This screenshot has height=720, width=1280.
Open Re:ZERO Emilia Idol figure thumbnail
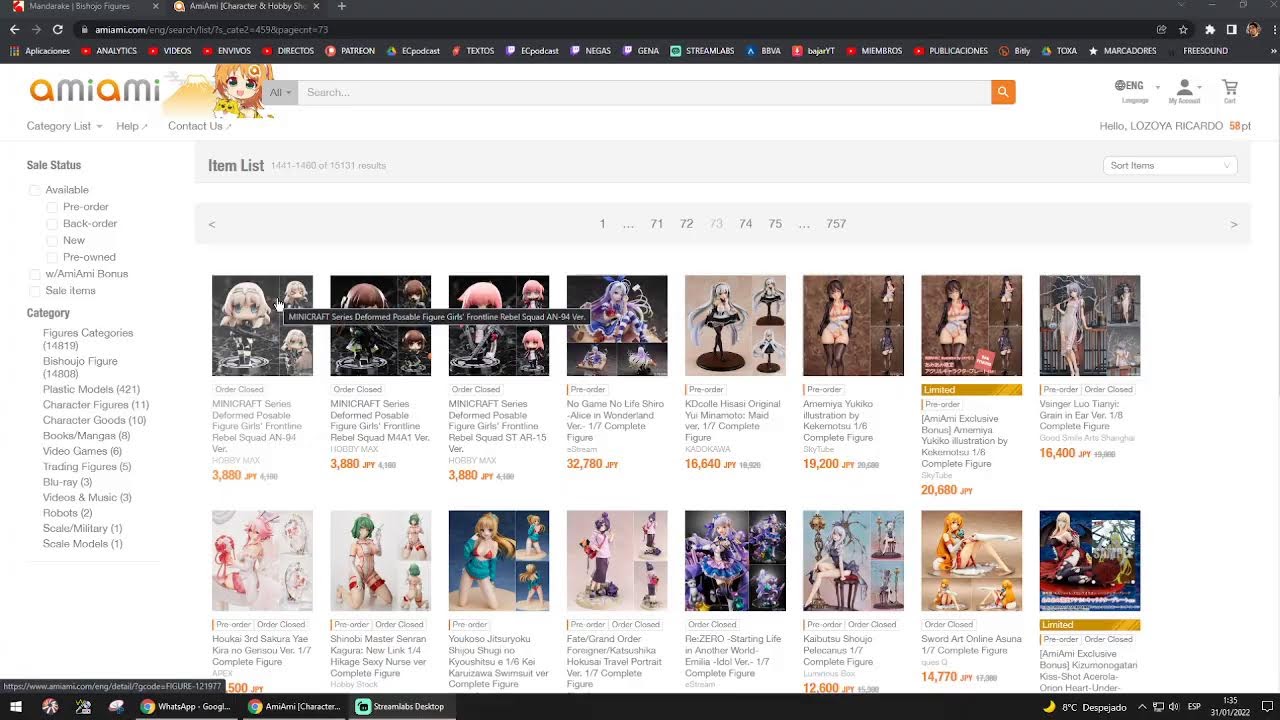click(735, 561)
